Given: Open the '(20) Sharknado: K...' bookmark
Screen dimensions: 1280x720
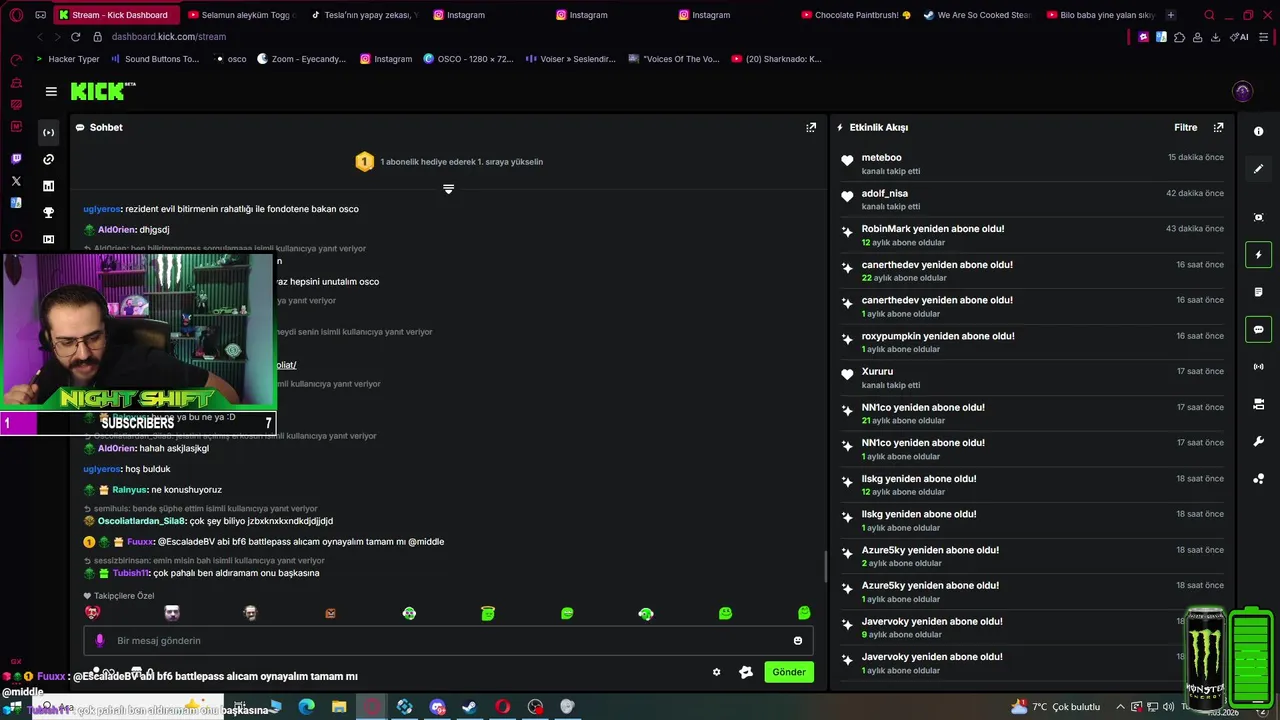Looking at the screenshot, I should tap(776, 59).
